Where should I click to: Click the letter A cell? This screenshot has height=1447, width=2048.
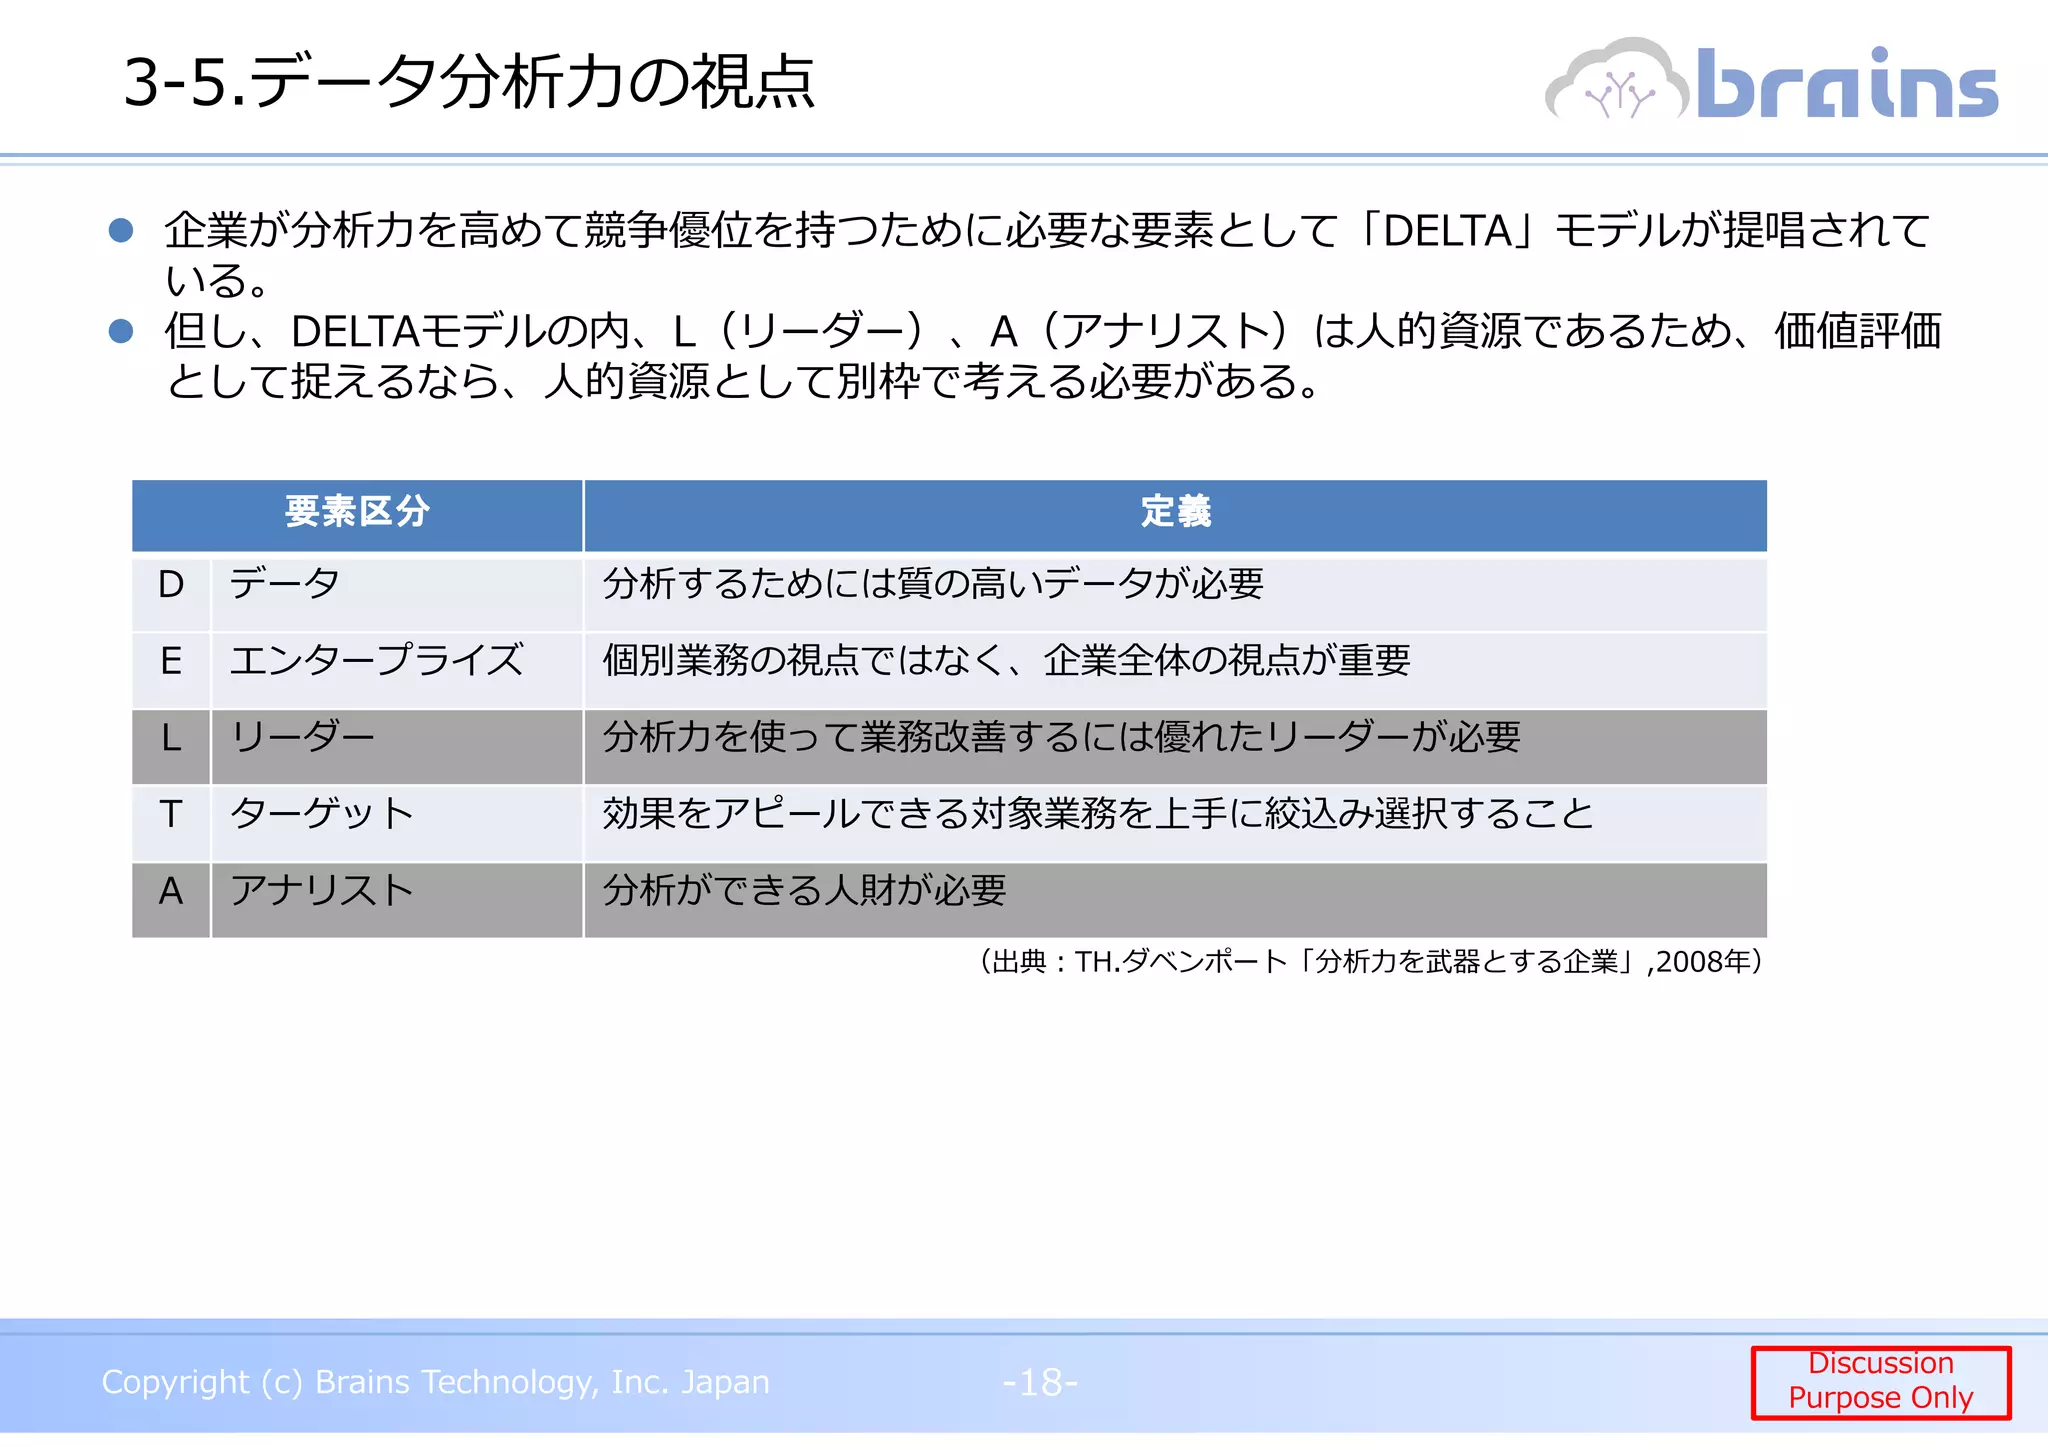[171, 901]
